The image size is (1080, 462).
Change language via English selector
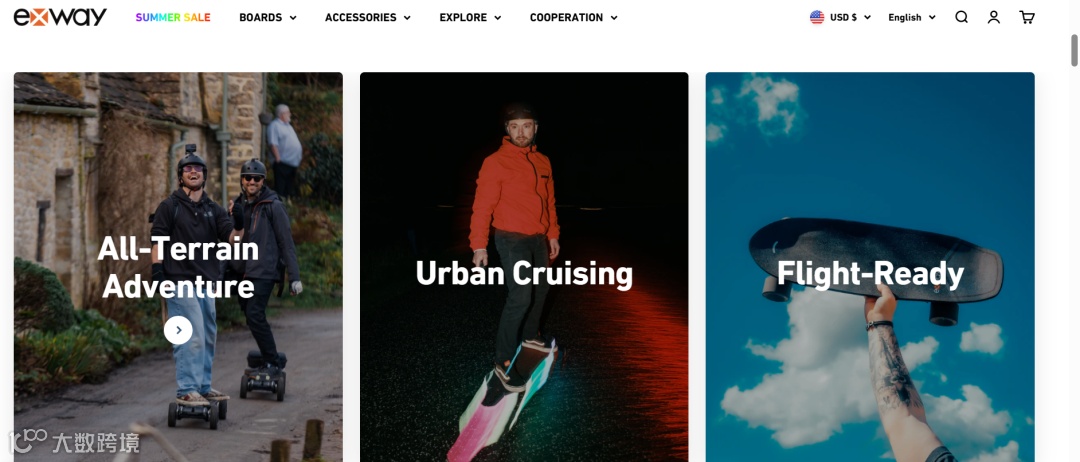(912, 17)
